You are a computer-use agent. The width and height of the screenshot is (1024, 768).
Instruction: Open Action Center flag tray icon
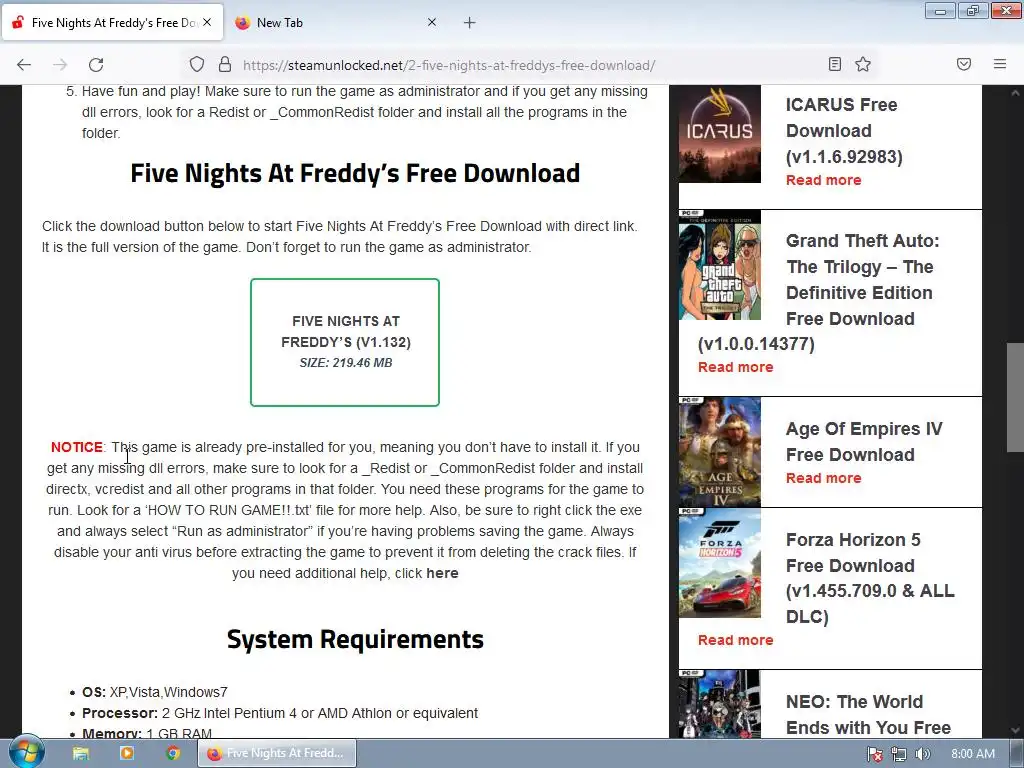tap(875, 754)
